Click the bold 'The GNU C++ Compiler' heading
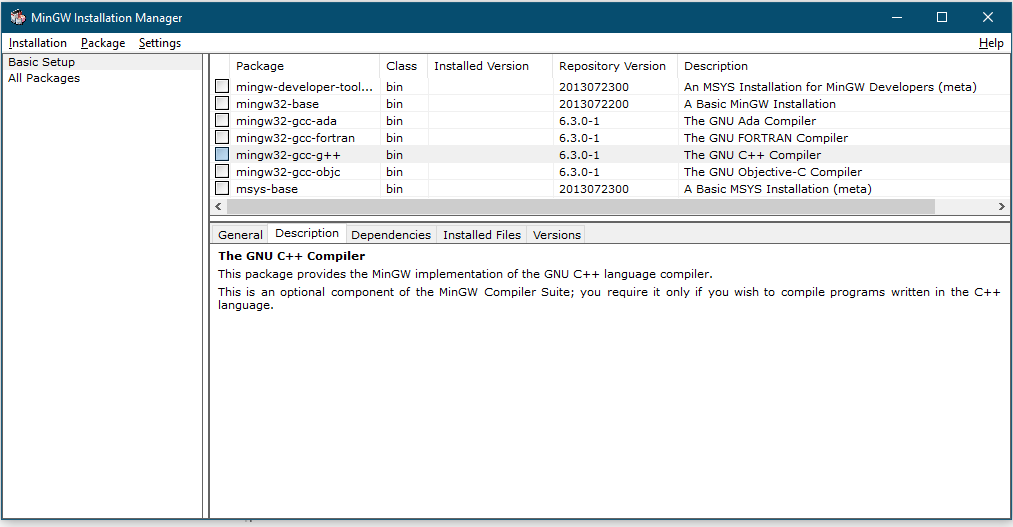The width and height of the screenshot is (1013, 527). pyautogui.click(x=291, y=256)
